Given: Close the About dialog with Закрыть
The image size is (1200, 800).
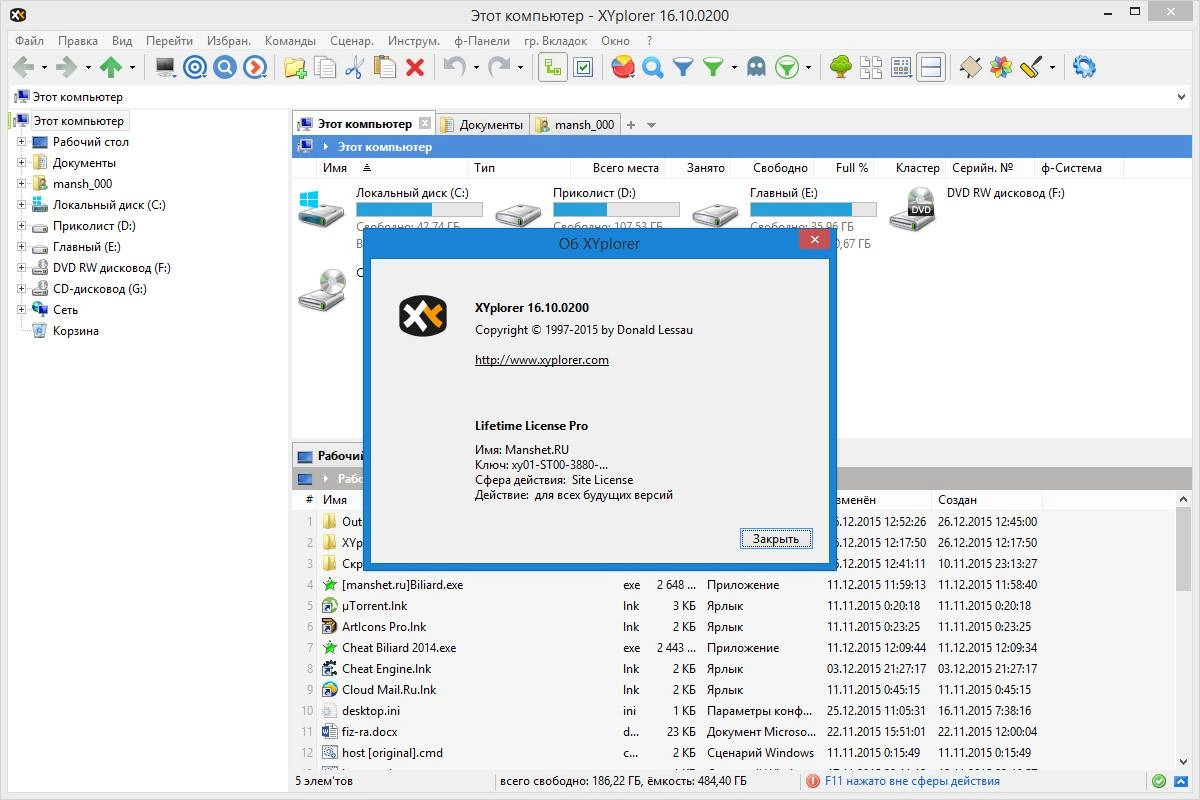Looking at the screenshot, I should 776,539.
